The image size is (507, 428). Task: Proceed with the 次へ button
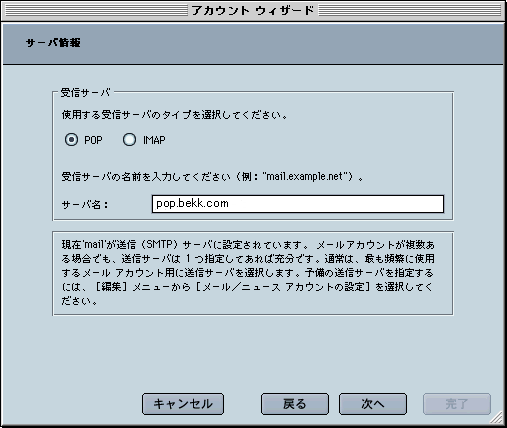tap(373, 404)
